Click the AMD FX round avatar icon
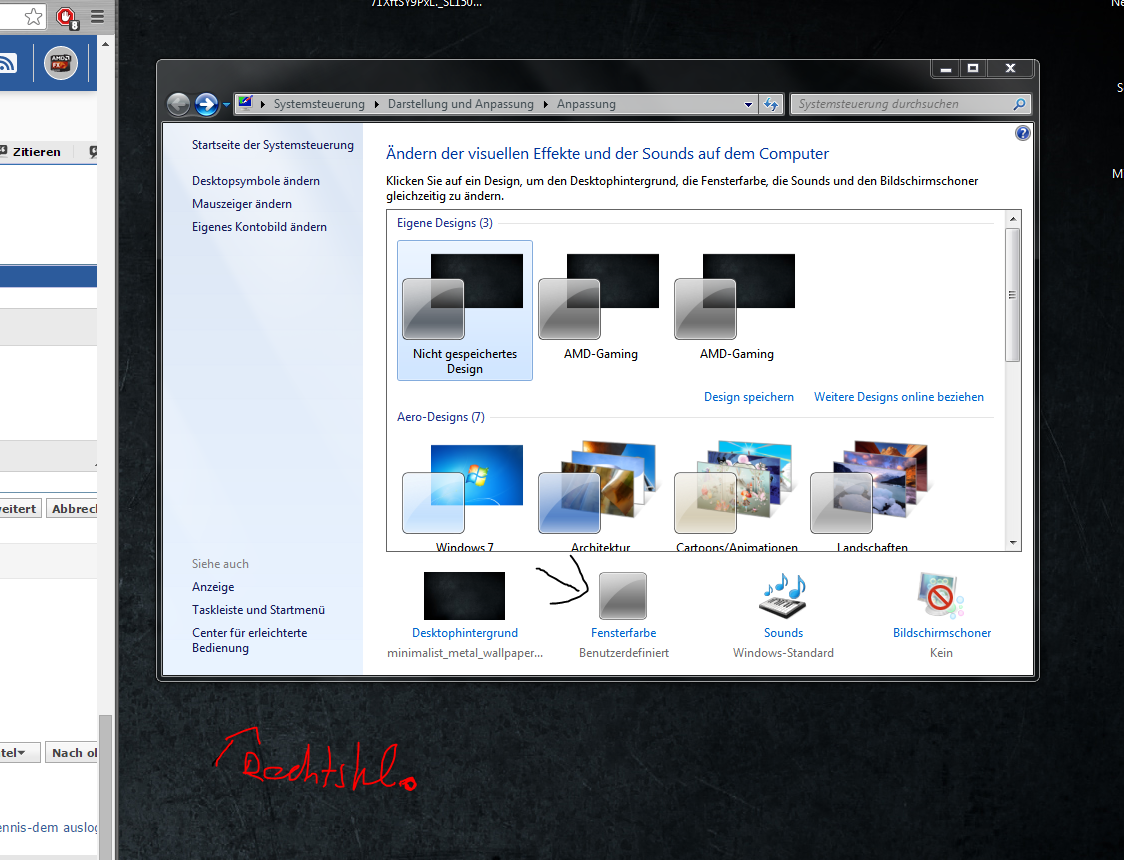This screenshot has height=860, width=1124. [x=60, y=64]
